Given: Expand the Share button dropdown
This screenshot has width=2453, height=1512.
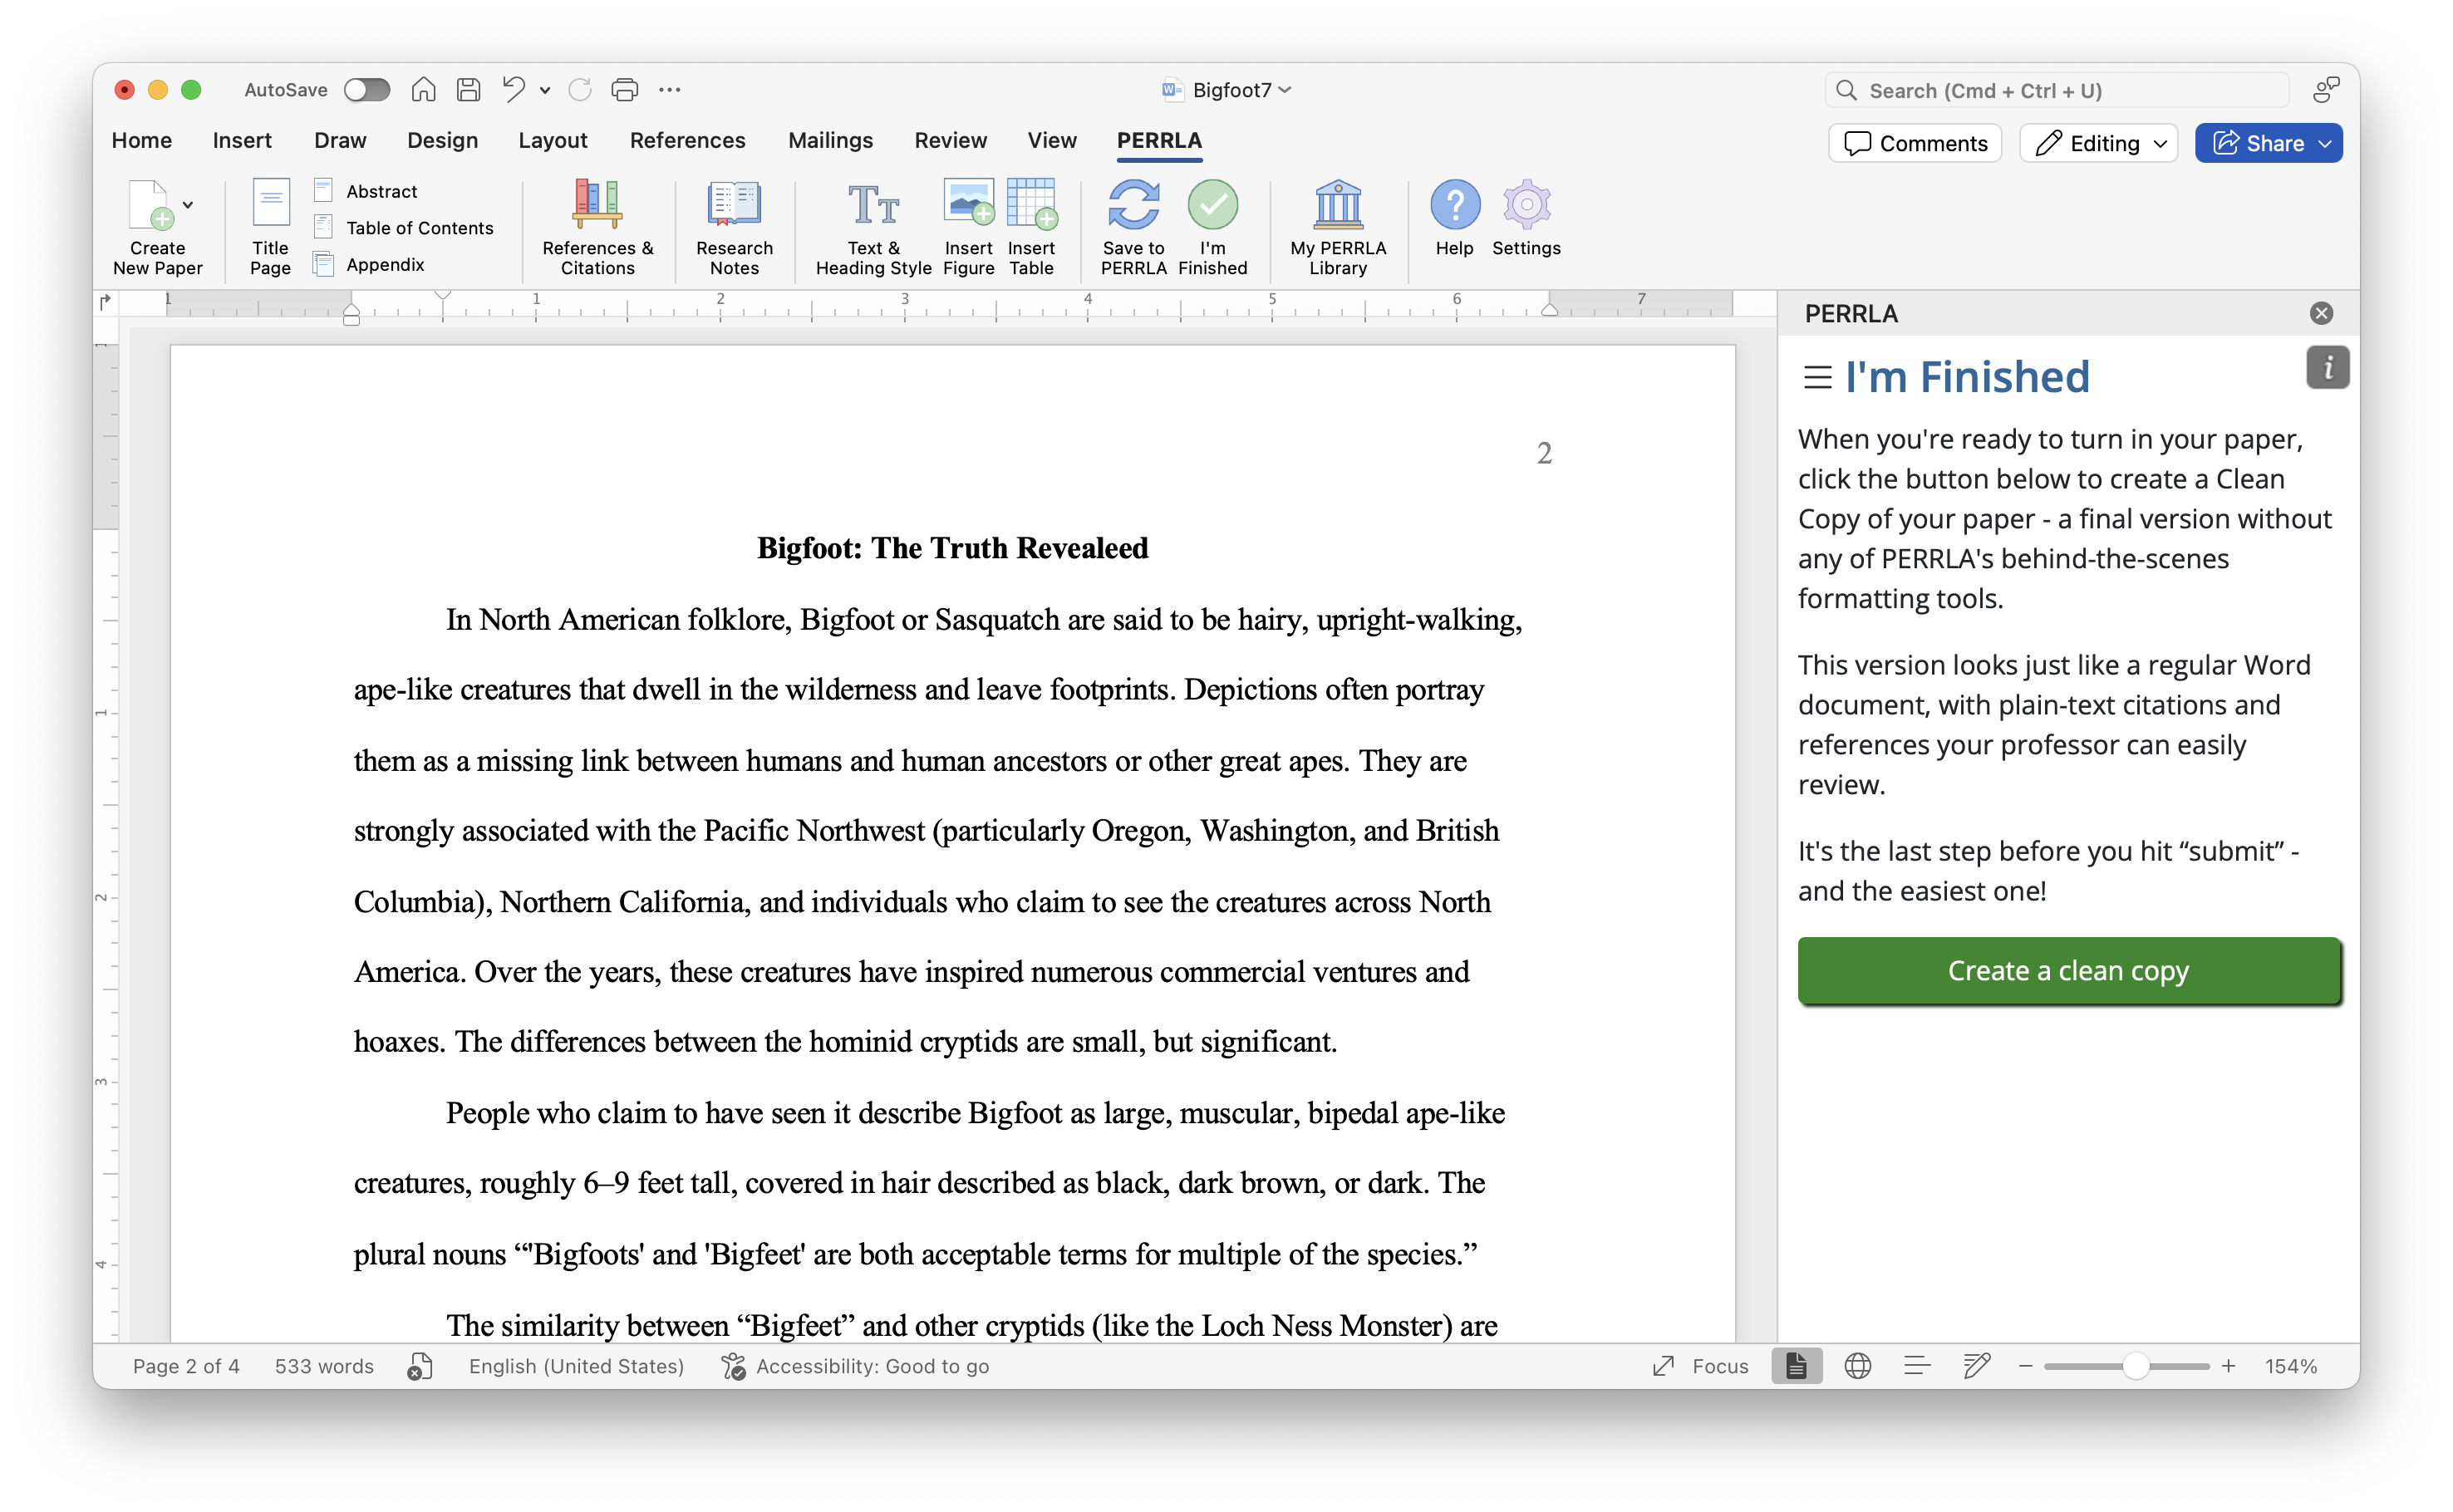Looking at the screenshot, I should click(2325, 143).
